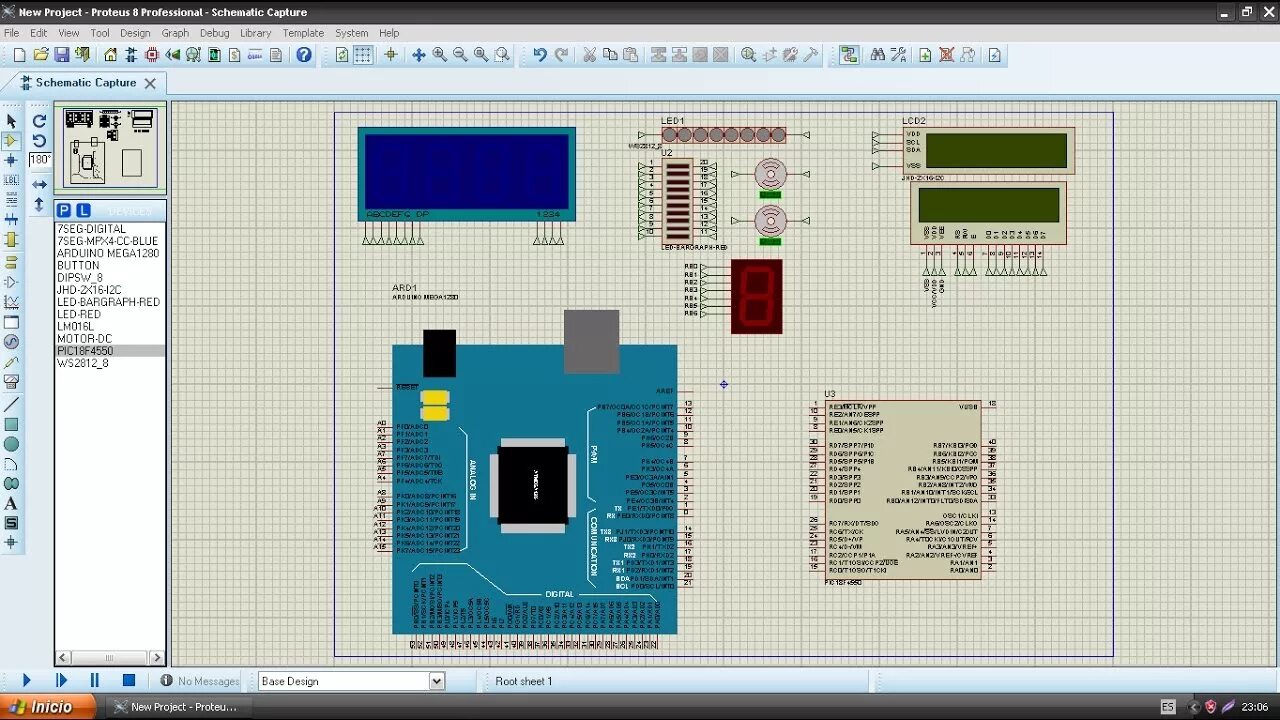
Task: Open the File menu
Action: (x=11, y=33)
